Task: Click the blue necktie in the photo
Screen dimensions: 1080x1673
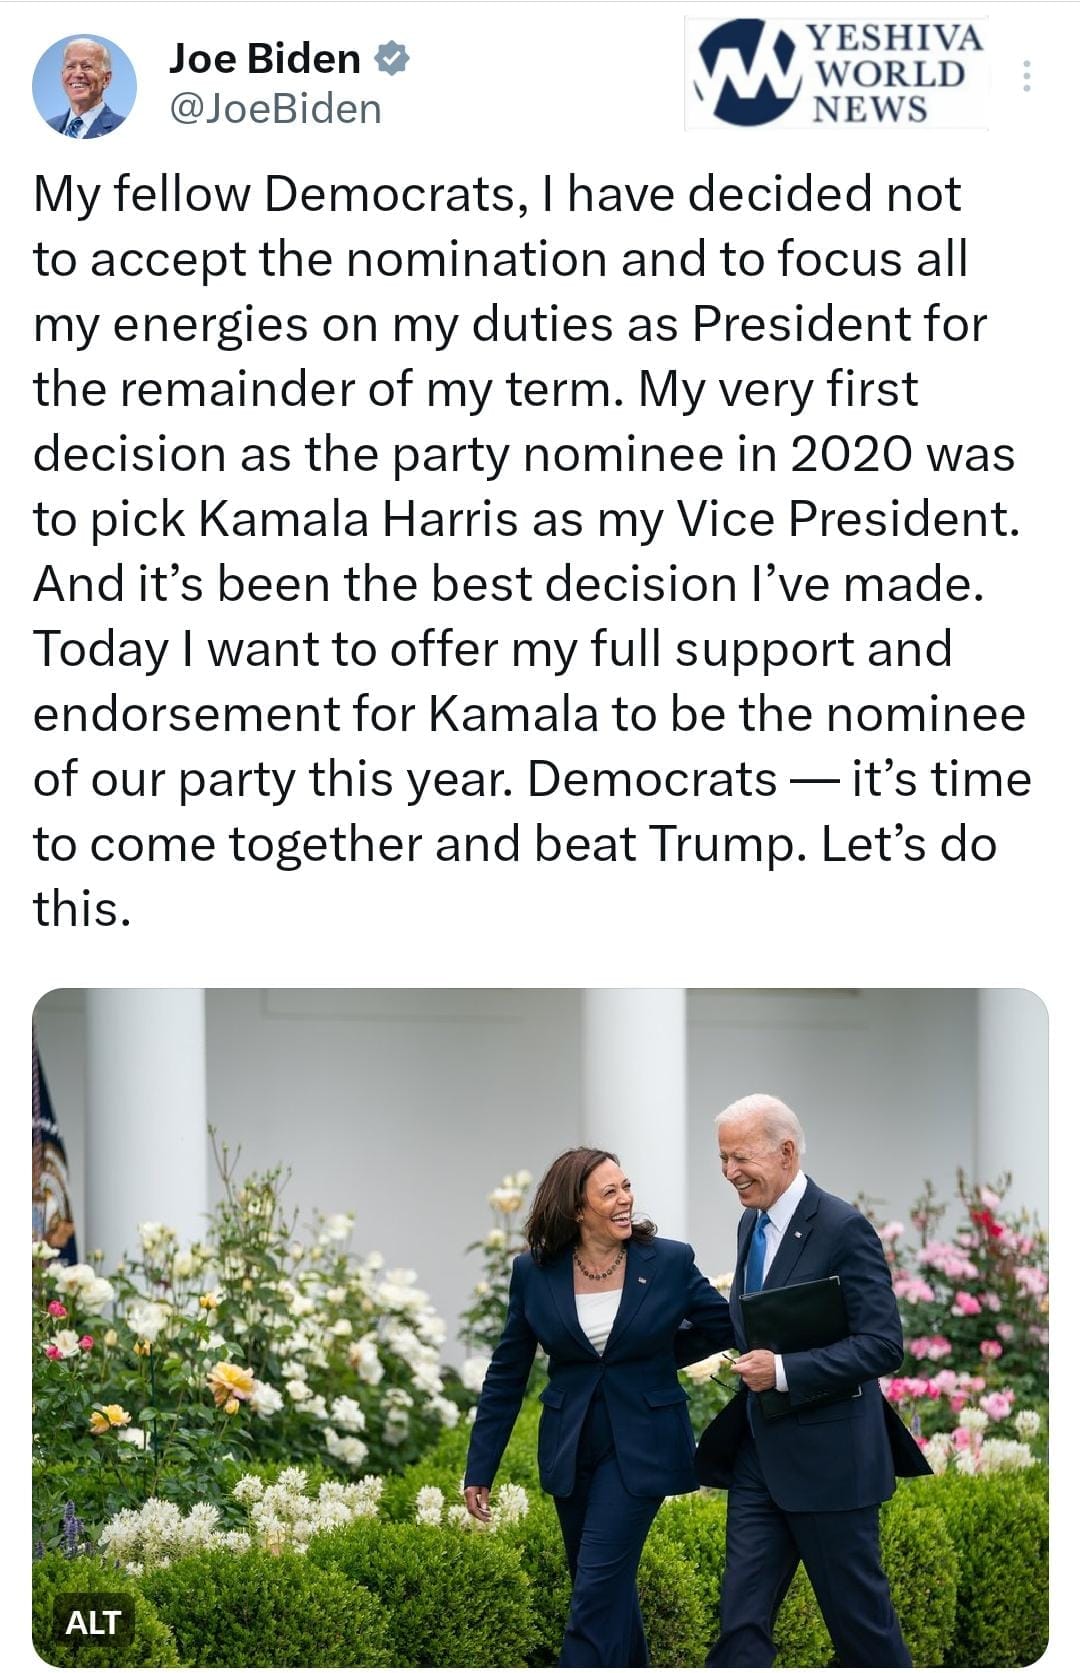Action: click(757, 1254)
